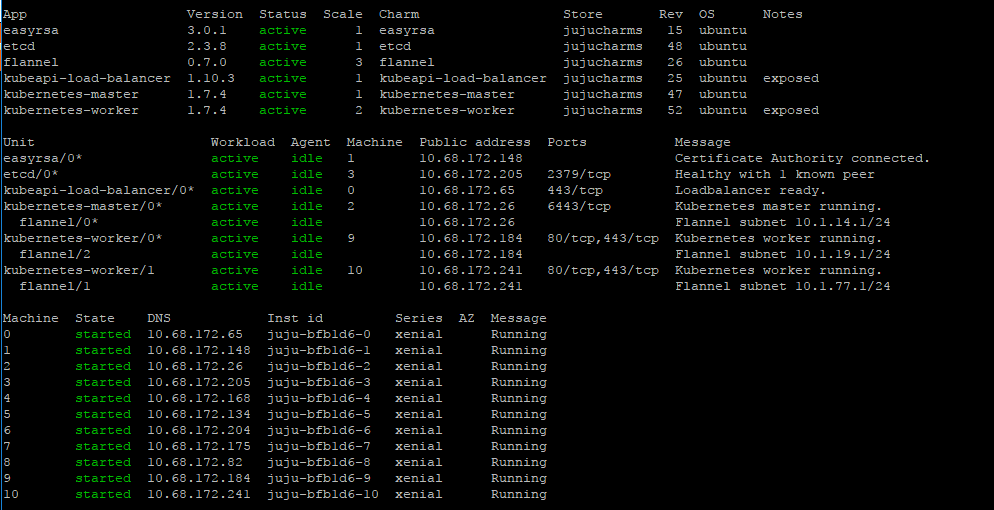
Task: Click the 'Store' column header
Action: [583, 14]
